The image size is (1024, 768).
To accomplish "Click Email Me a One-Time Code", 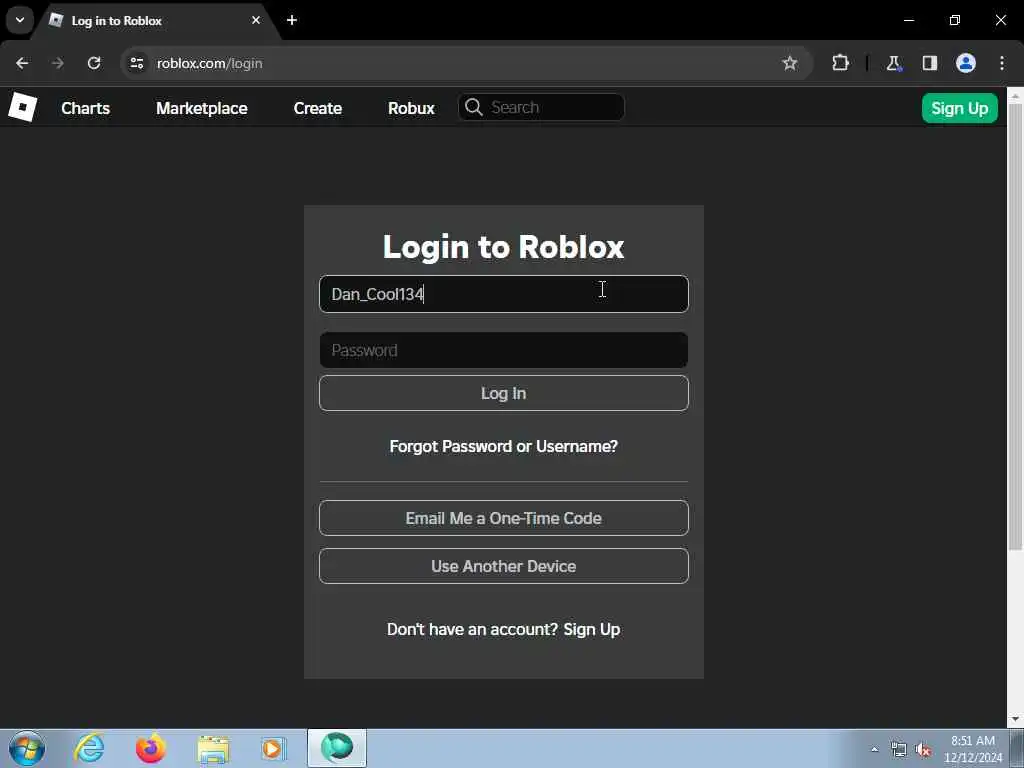I will coord(504,518).
